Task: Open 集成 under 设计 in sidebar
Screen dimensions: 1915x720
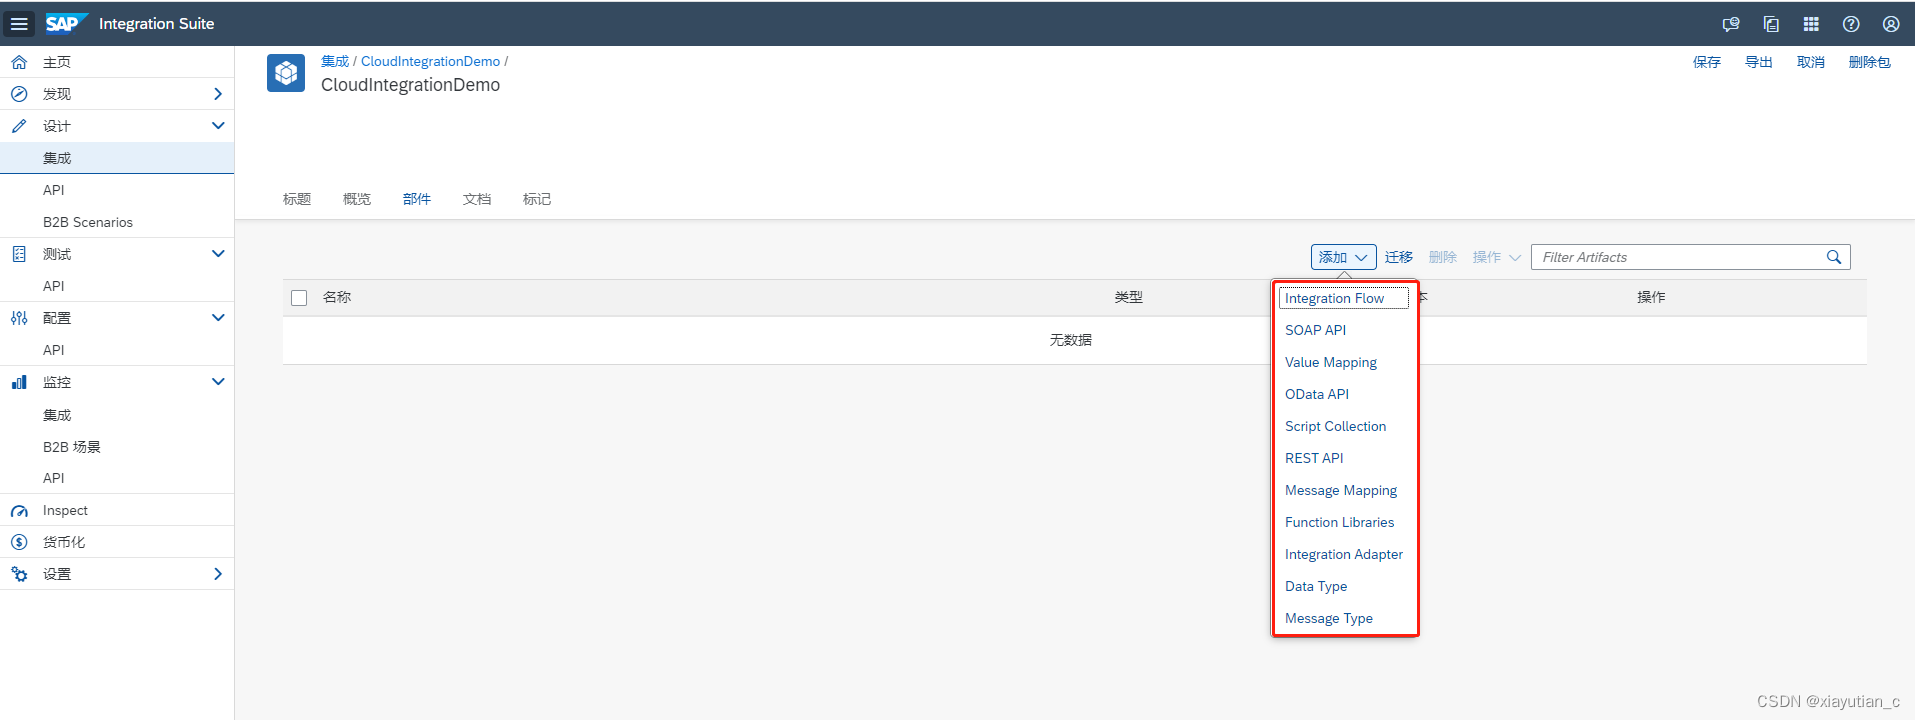Action: click(117, 158)
